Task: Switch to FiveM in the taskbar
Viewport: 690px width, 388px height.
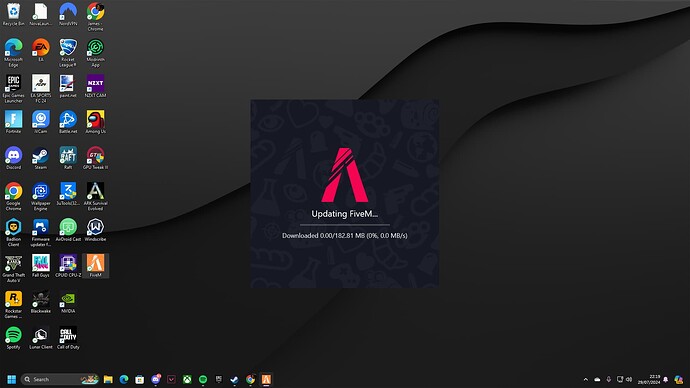Action: 266,379
